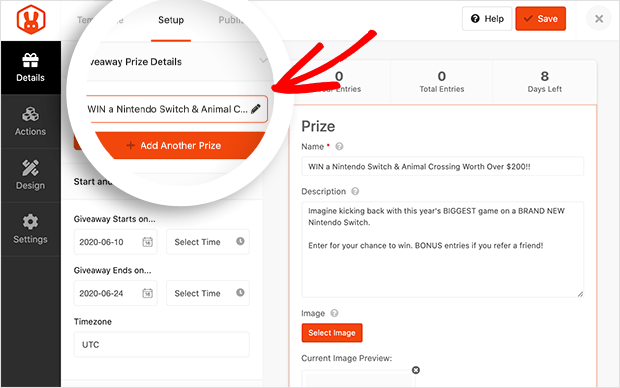
Task: Open calendar picker for giveaway end date
Action: [x=147, y=293]
